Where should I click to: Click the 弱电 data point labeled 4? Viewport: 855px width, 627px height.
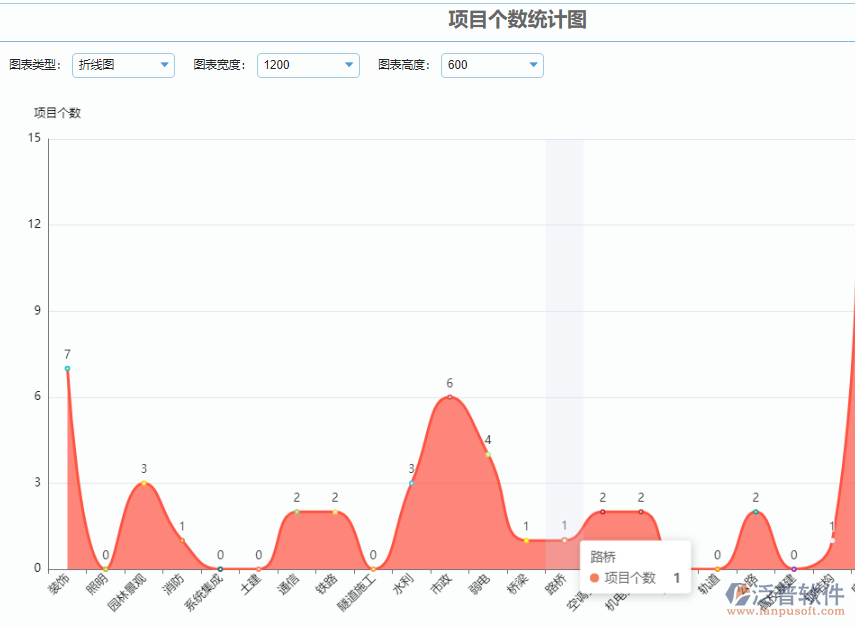point(488,454)
